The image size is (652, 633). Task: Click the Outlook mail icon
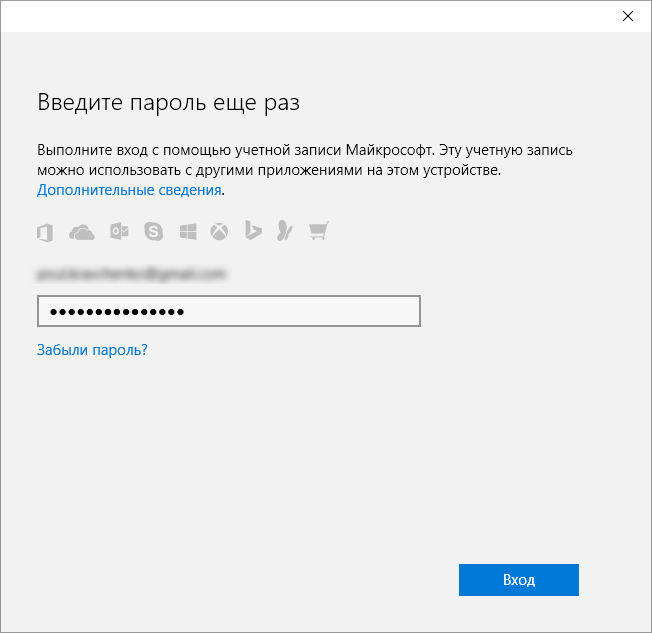pos(119,232)
